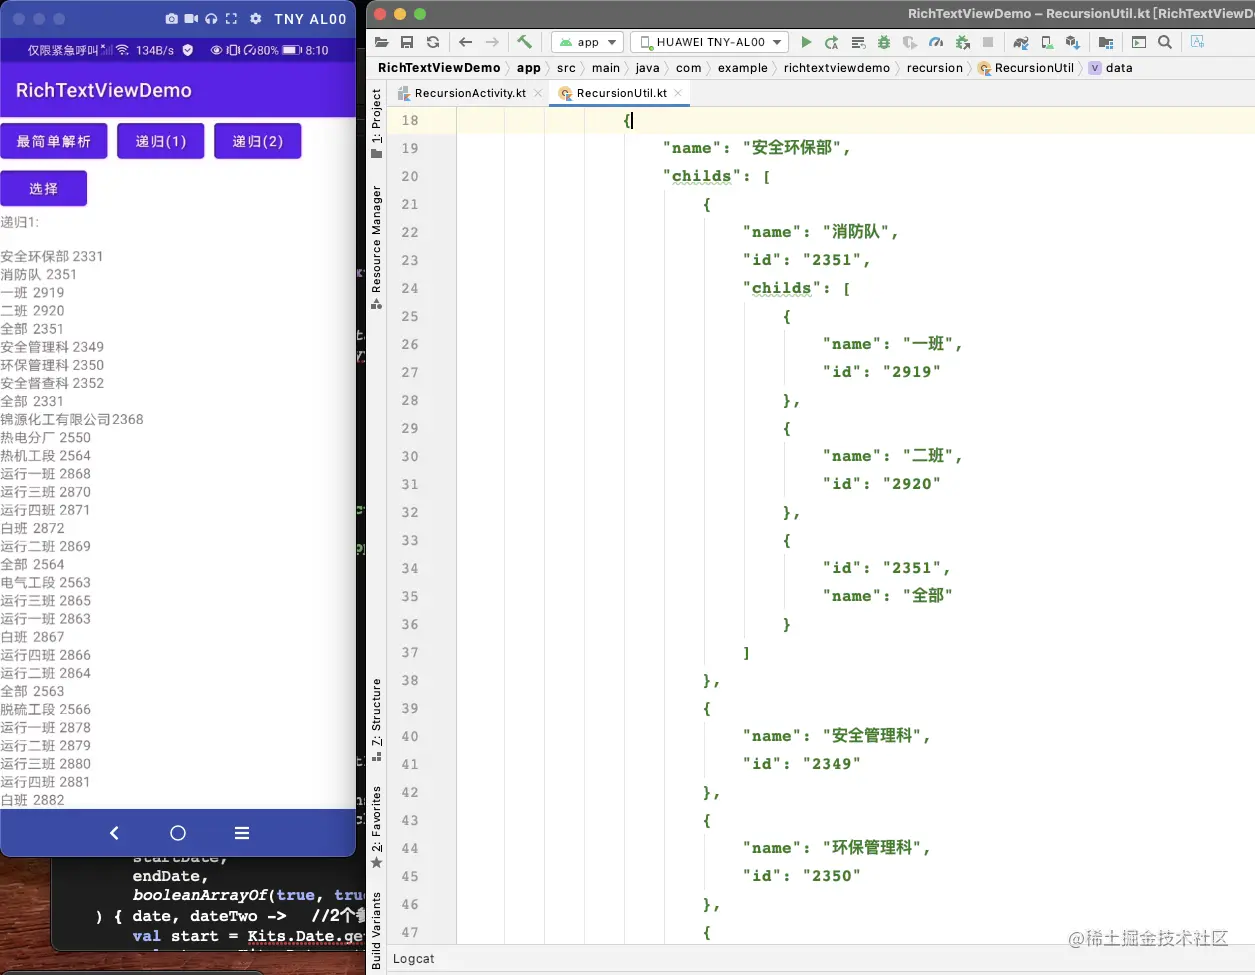The image size is (1255, 975).
Task: Click the src breadcrumb item
Action: pos(566,68)
